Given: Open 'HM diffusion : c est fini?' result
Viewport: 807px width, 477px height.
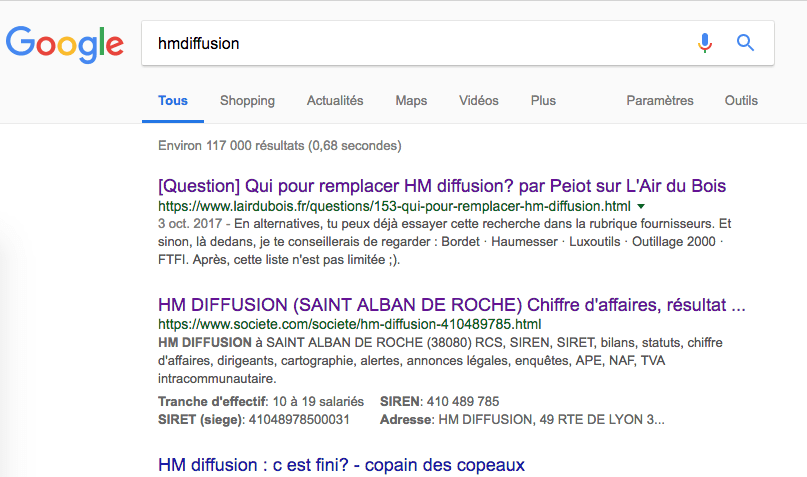Looking at the screenshot, I should pos(341,465).
